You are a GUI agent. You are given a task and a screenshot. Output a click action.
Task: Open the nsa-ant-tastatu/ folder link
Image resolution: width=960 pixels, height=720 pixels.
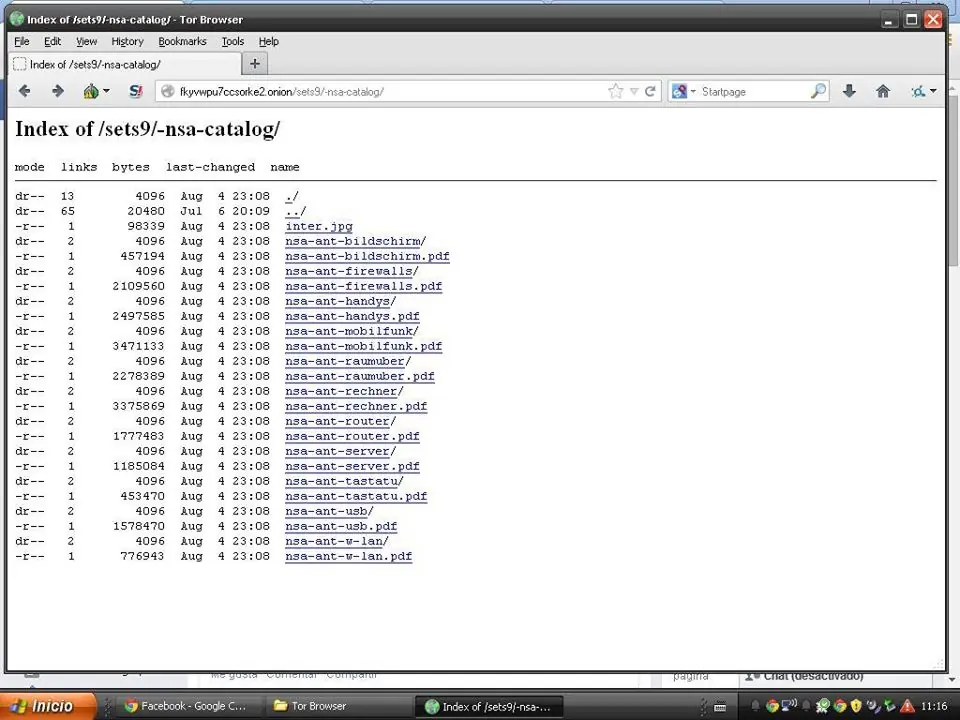tap(344, 481)
